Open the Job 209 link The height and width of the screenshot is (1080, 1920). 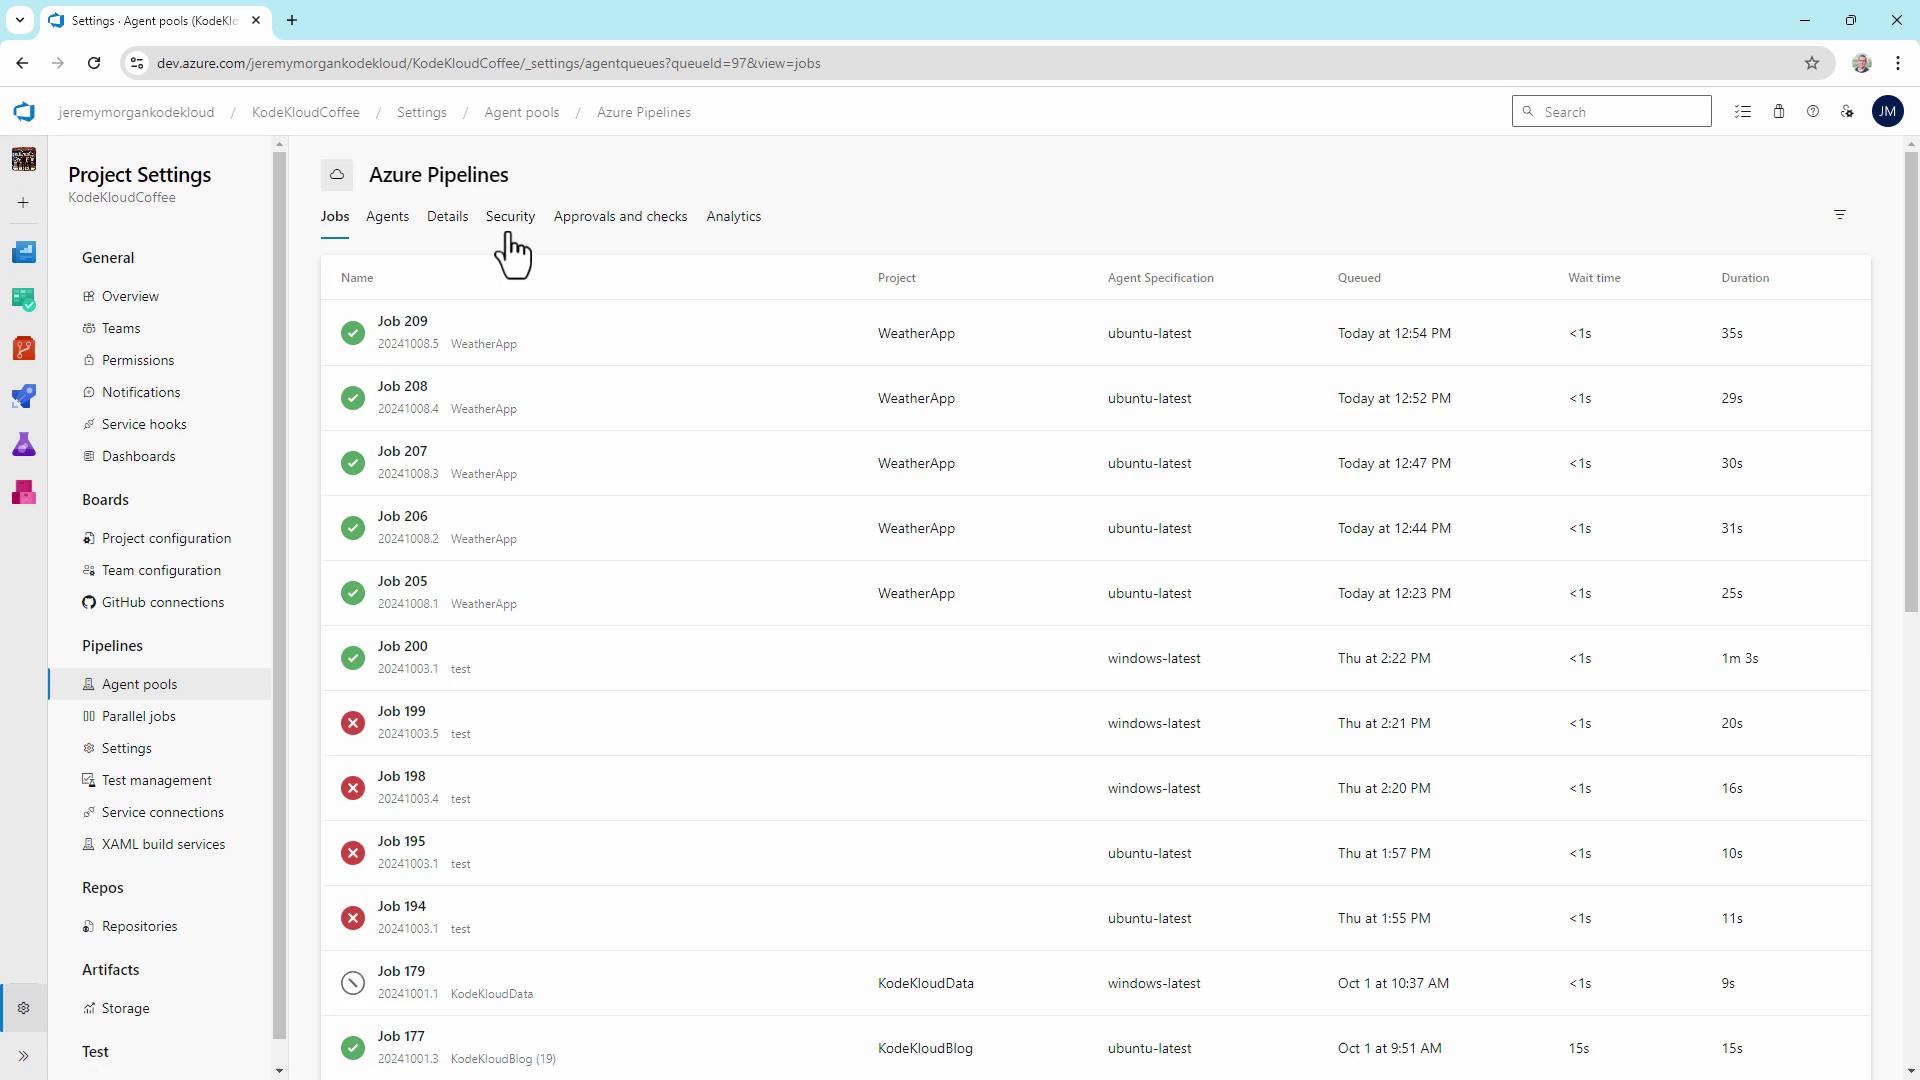point(402,321)
